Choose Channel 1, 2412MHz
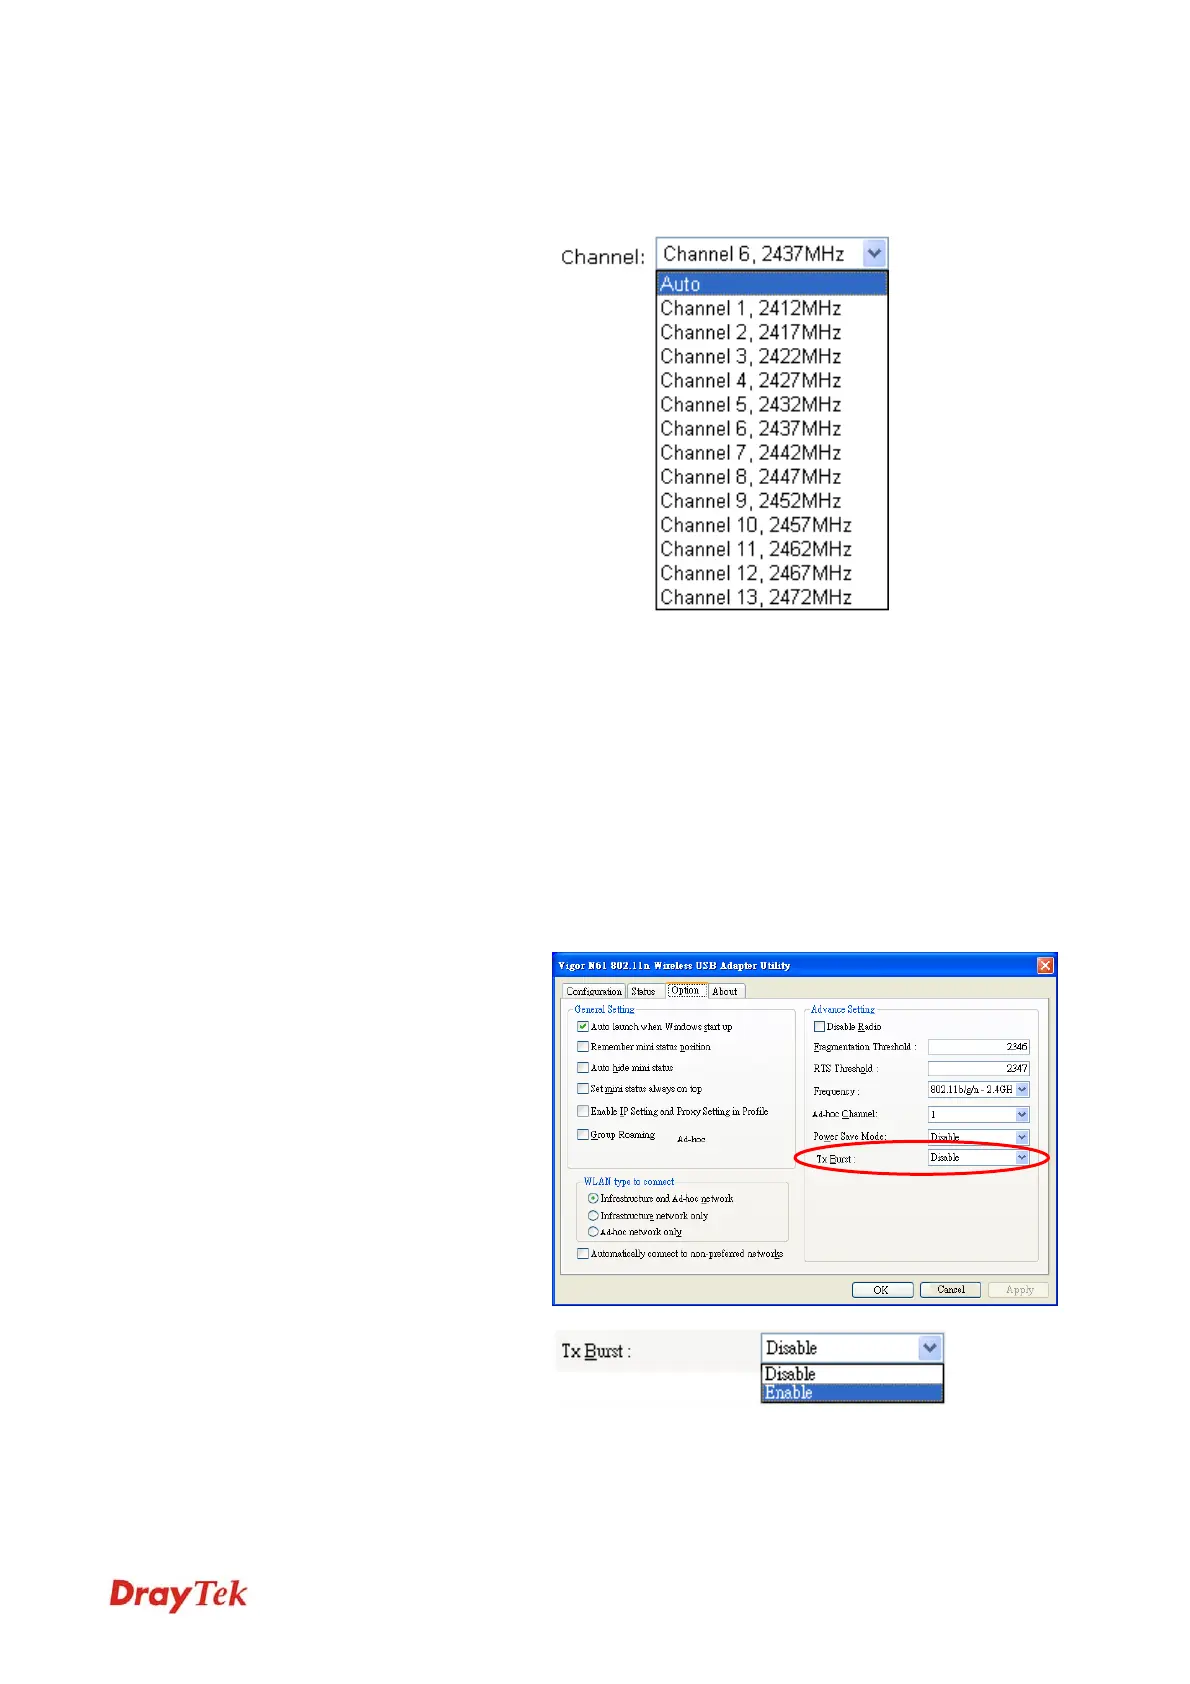Viewport: 1190px width, 1684px height. tap(771, 308)
